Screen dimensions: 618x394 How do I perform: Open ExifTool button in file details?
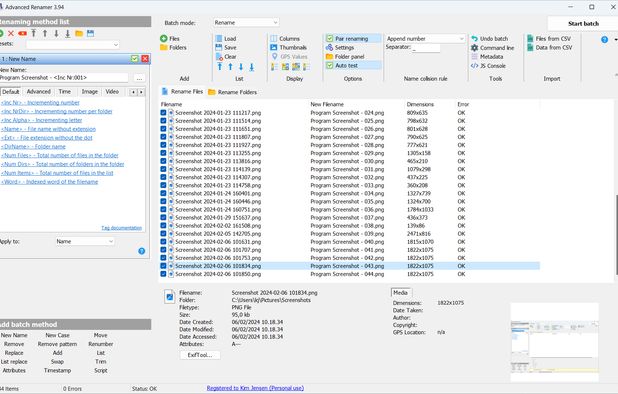tap(200, 355)
